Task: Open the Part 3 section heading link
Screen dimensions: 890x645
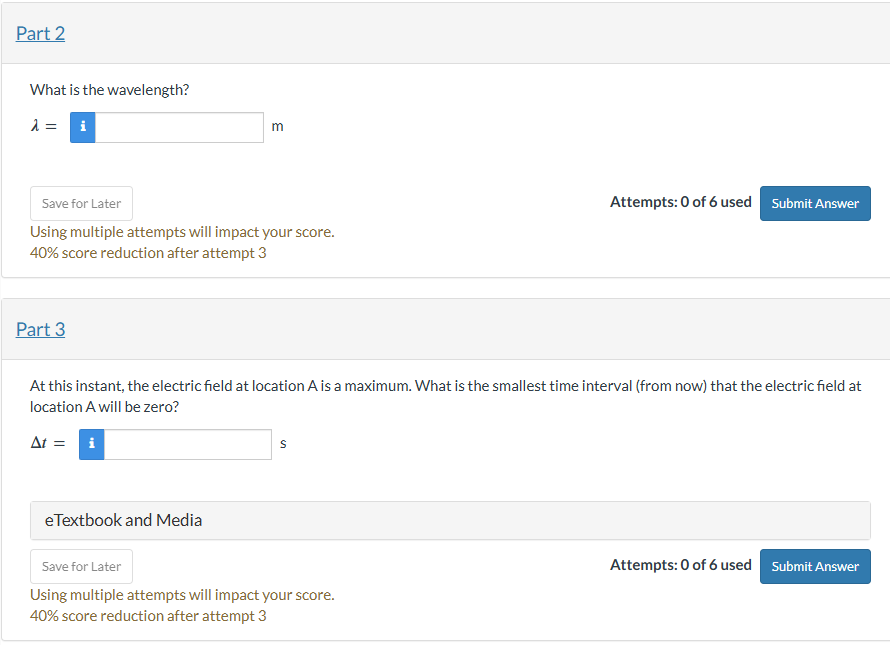Action: click(40, 329)
